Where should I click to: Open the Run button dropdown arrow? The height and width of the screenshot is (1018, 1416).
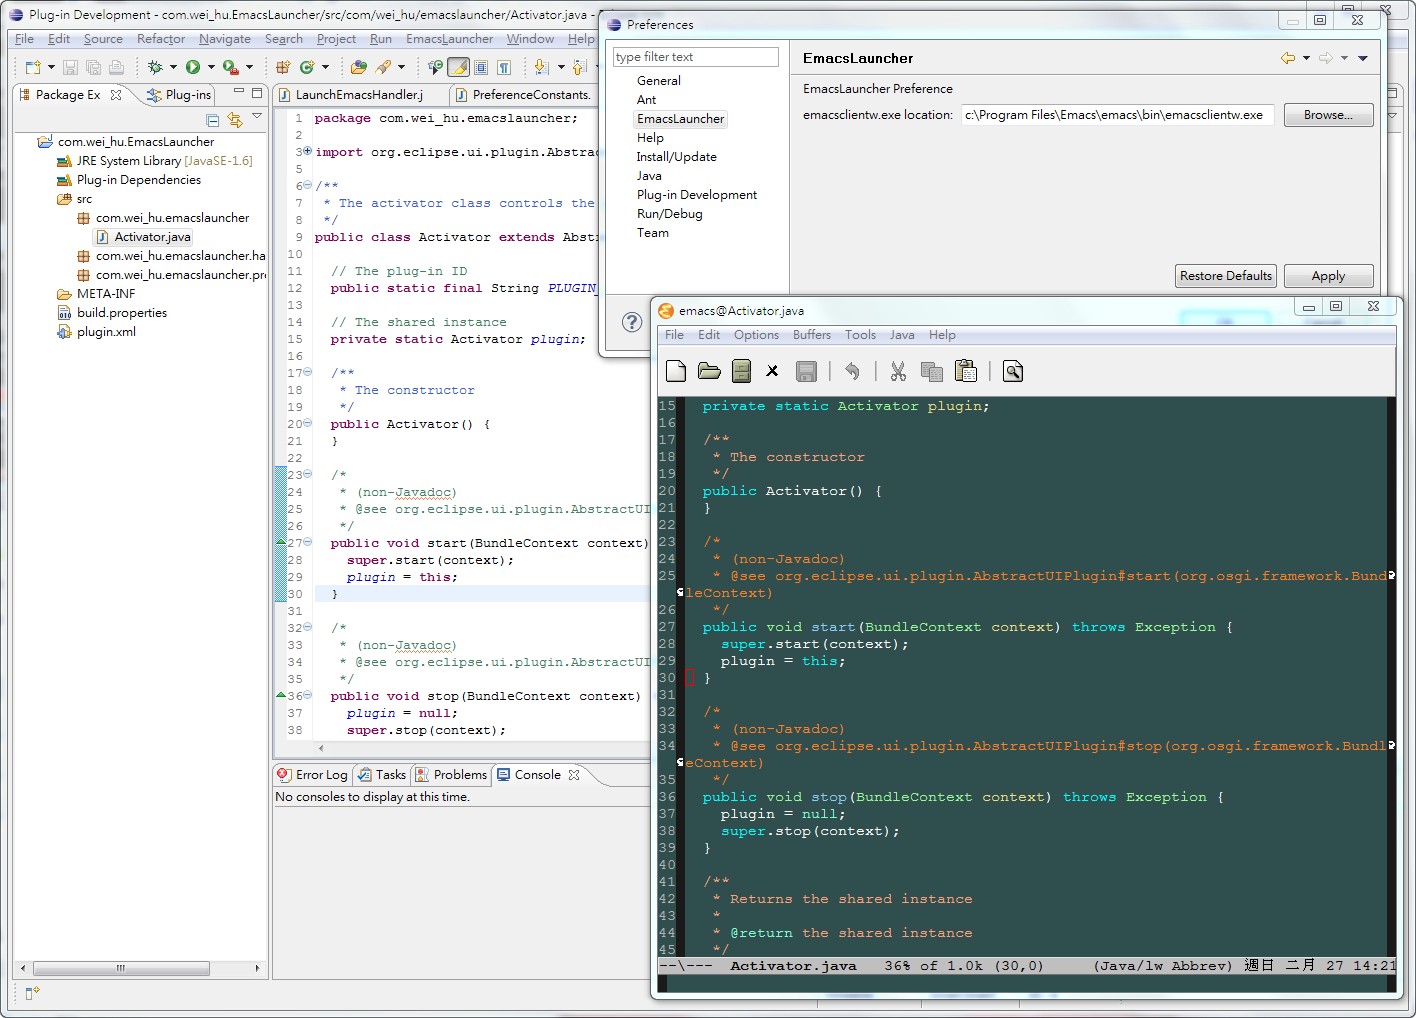point(211,67)
